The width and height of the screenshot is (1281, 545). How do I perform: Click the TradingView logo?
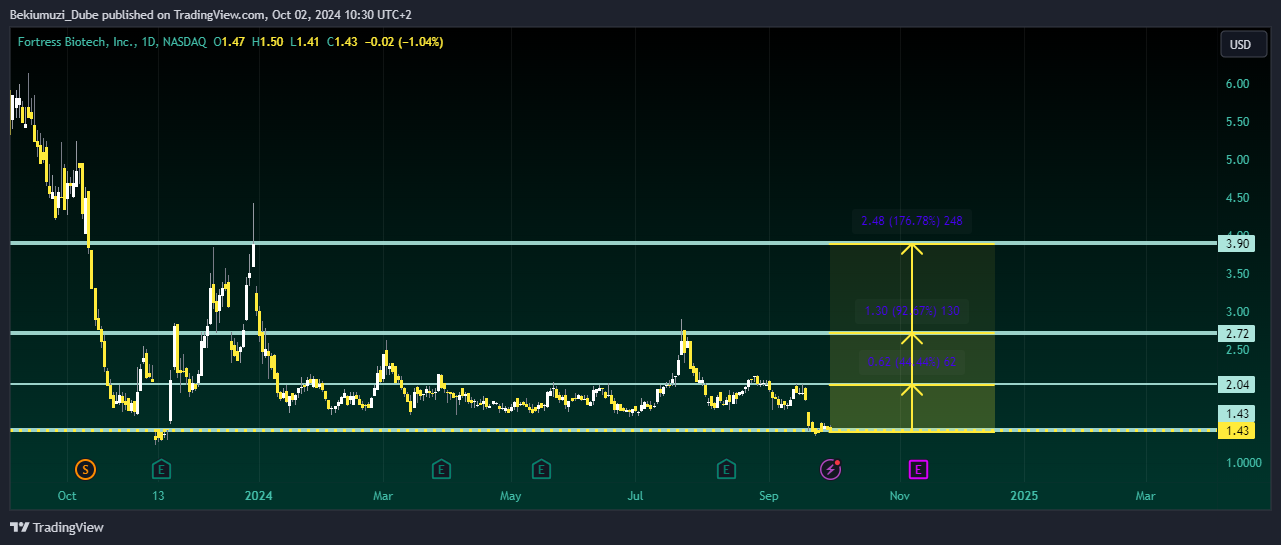pos(57,527)
